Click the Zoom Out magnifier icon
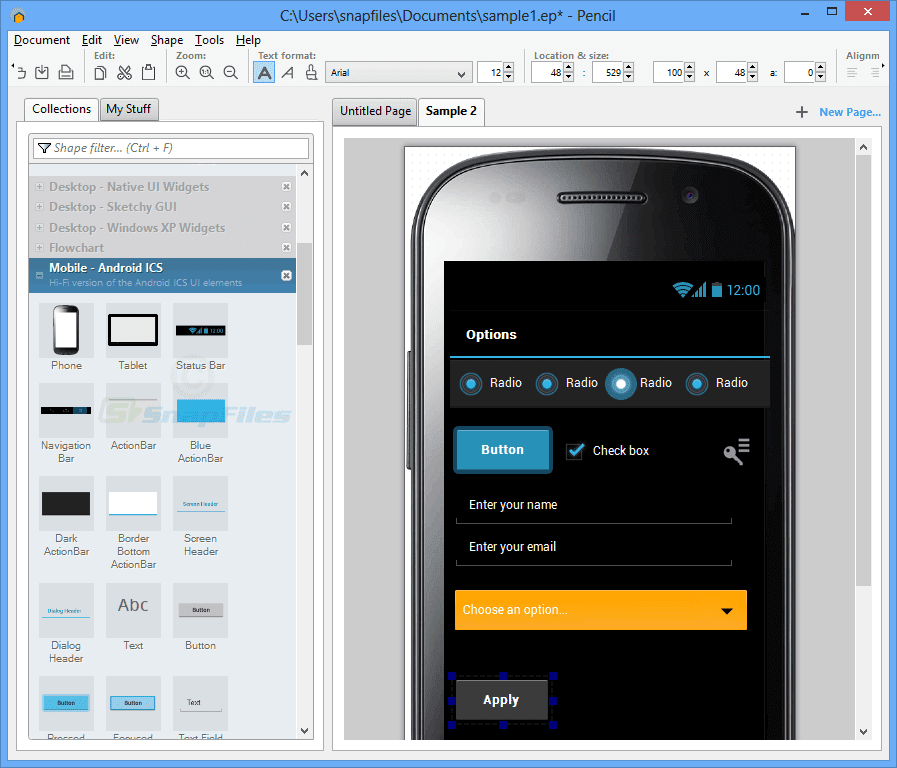The width and height of the screenshot is (897, 768). point(231,72)
